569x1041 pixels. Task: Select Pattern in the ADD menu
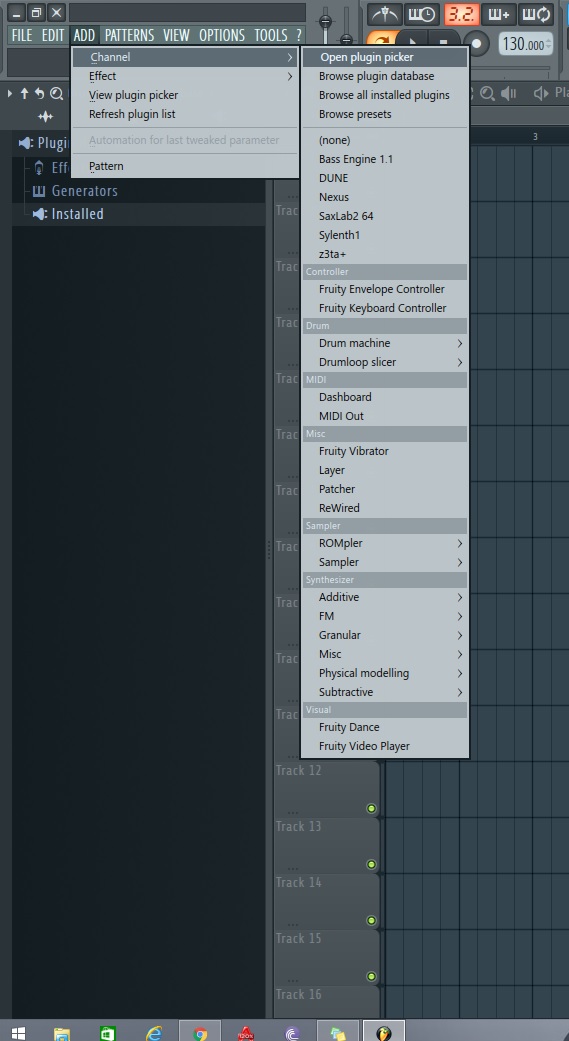(185, 166)
